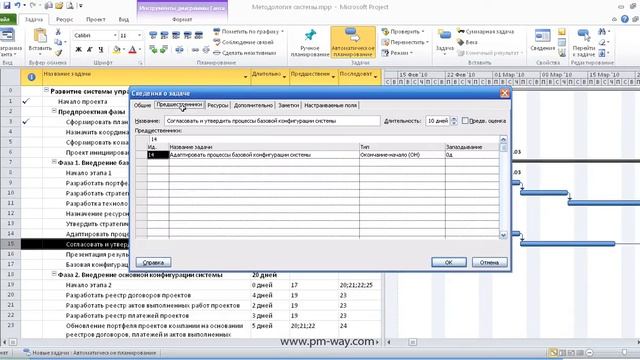Select Manual scheduling (Ручное планирование) pin
The height and width of the screenshot is (360, 640).
[x=310, y=42]
